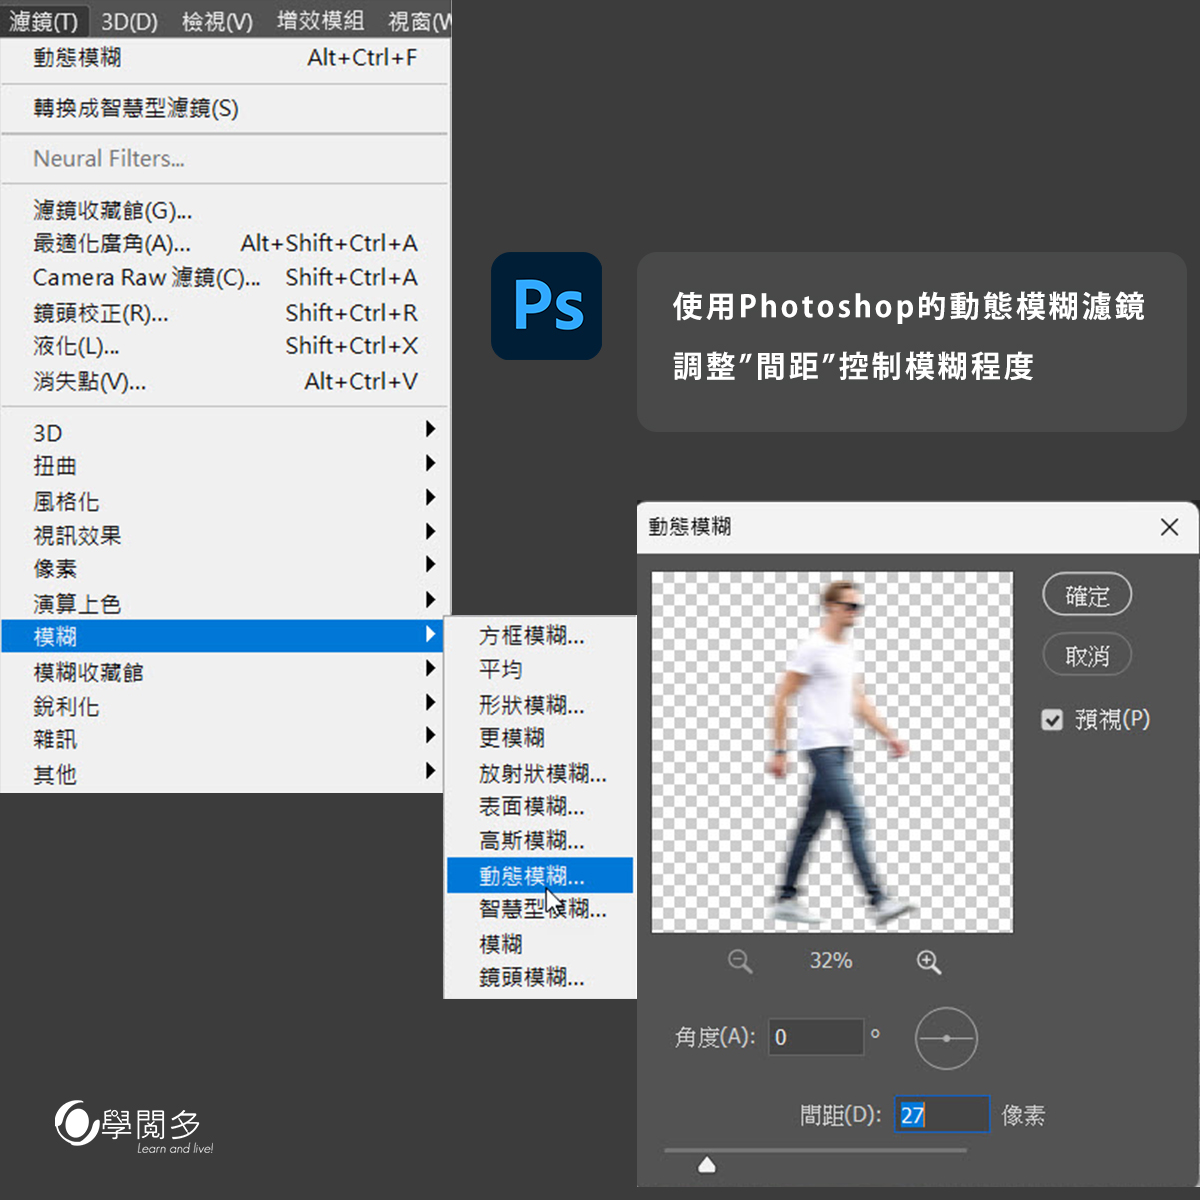The height and width of the screenshot is (1200, 1200).
Task: Click the 確定 button
Action: point(1087,595)
